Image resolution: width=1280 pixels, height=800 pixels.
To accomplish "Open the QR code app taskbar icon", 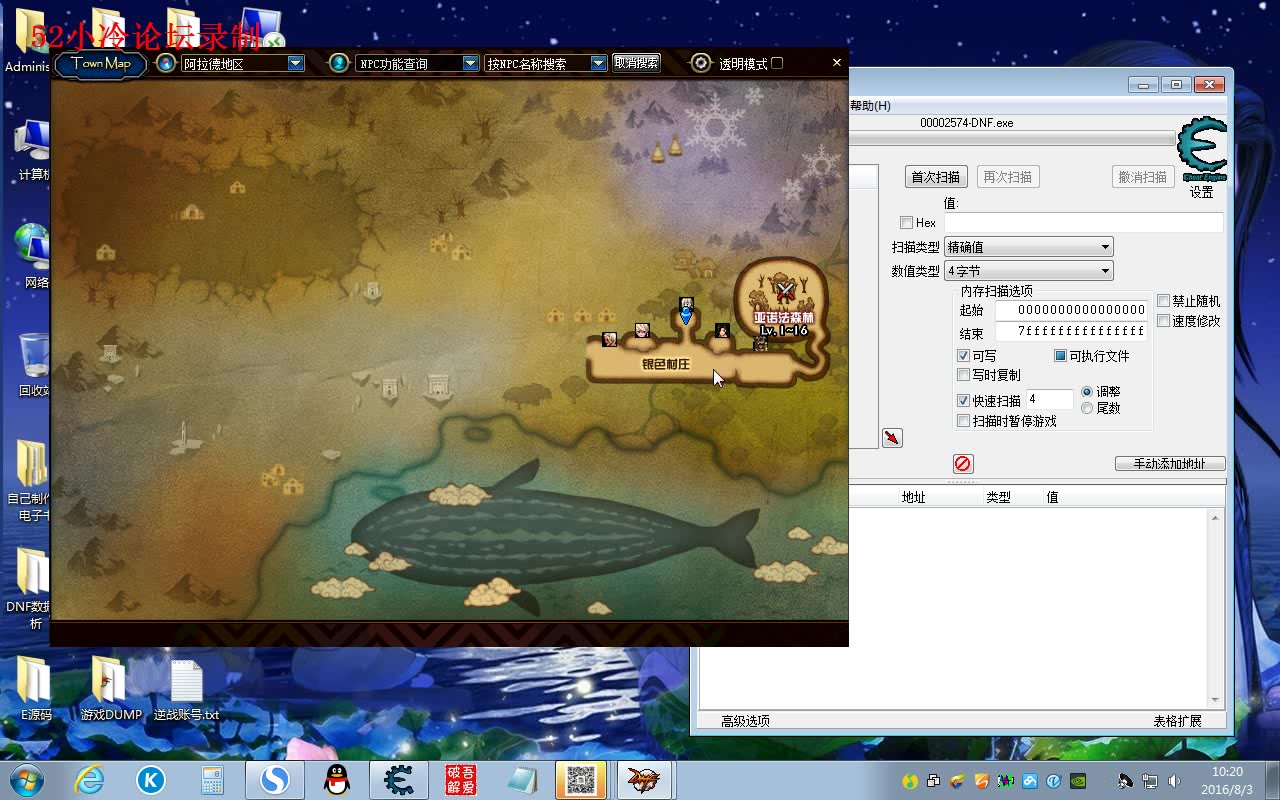I will tap(580, 780).
